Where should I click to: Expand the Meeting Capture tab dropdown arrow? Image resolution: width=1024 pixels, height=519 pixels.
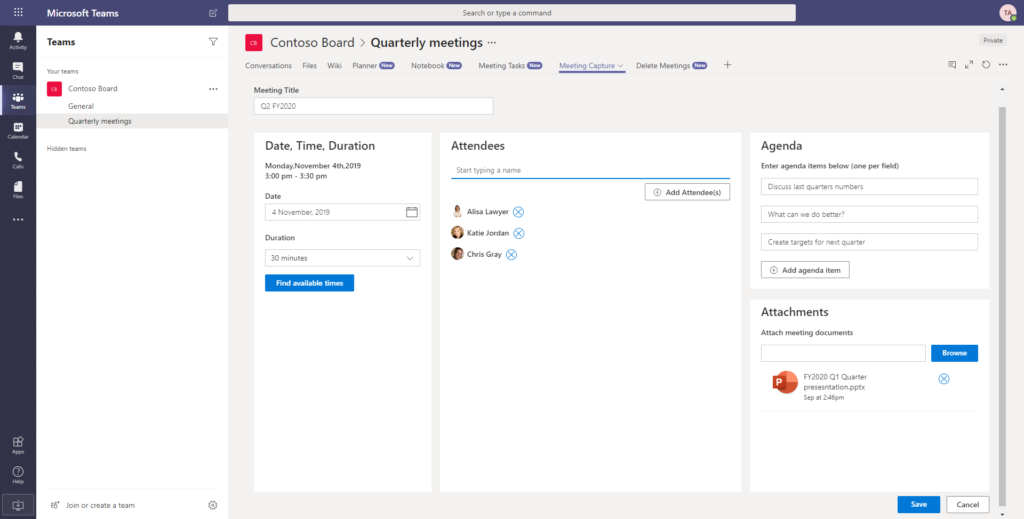click(x=620, y=66)
